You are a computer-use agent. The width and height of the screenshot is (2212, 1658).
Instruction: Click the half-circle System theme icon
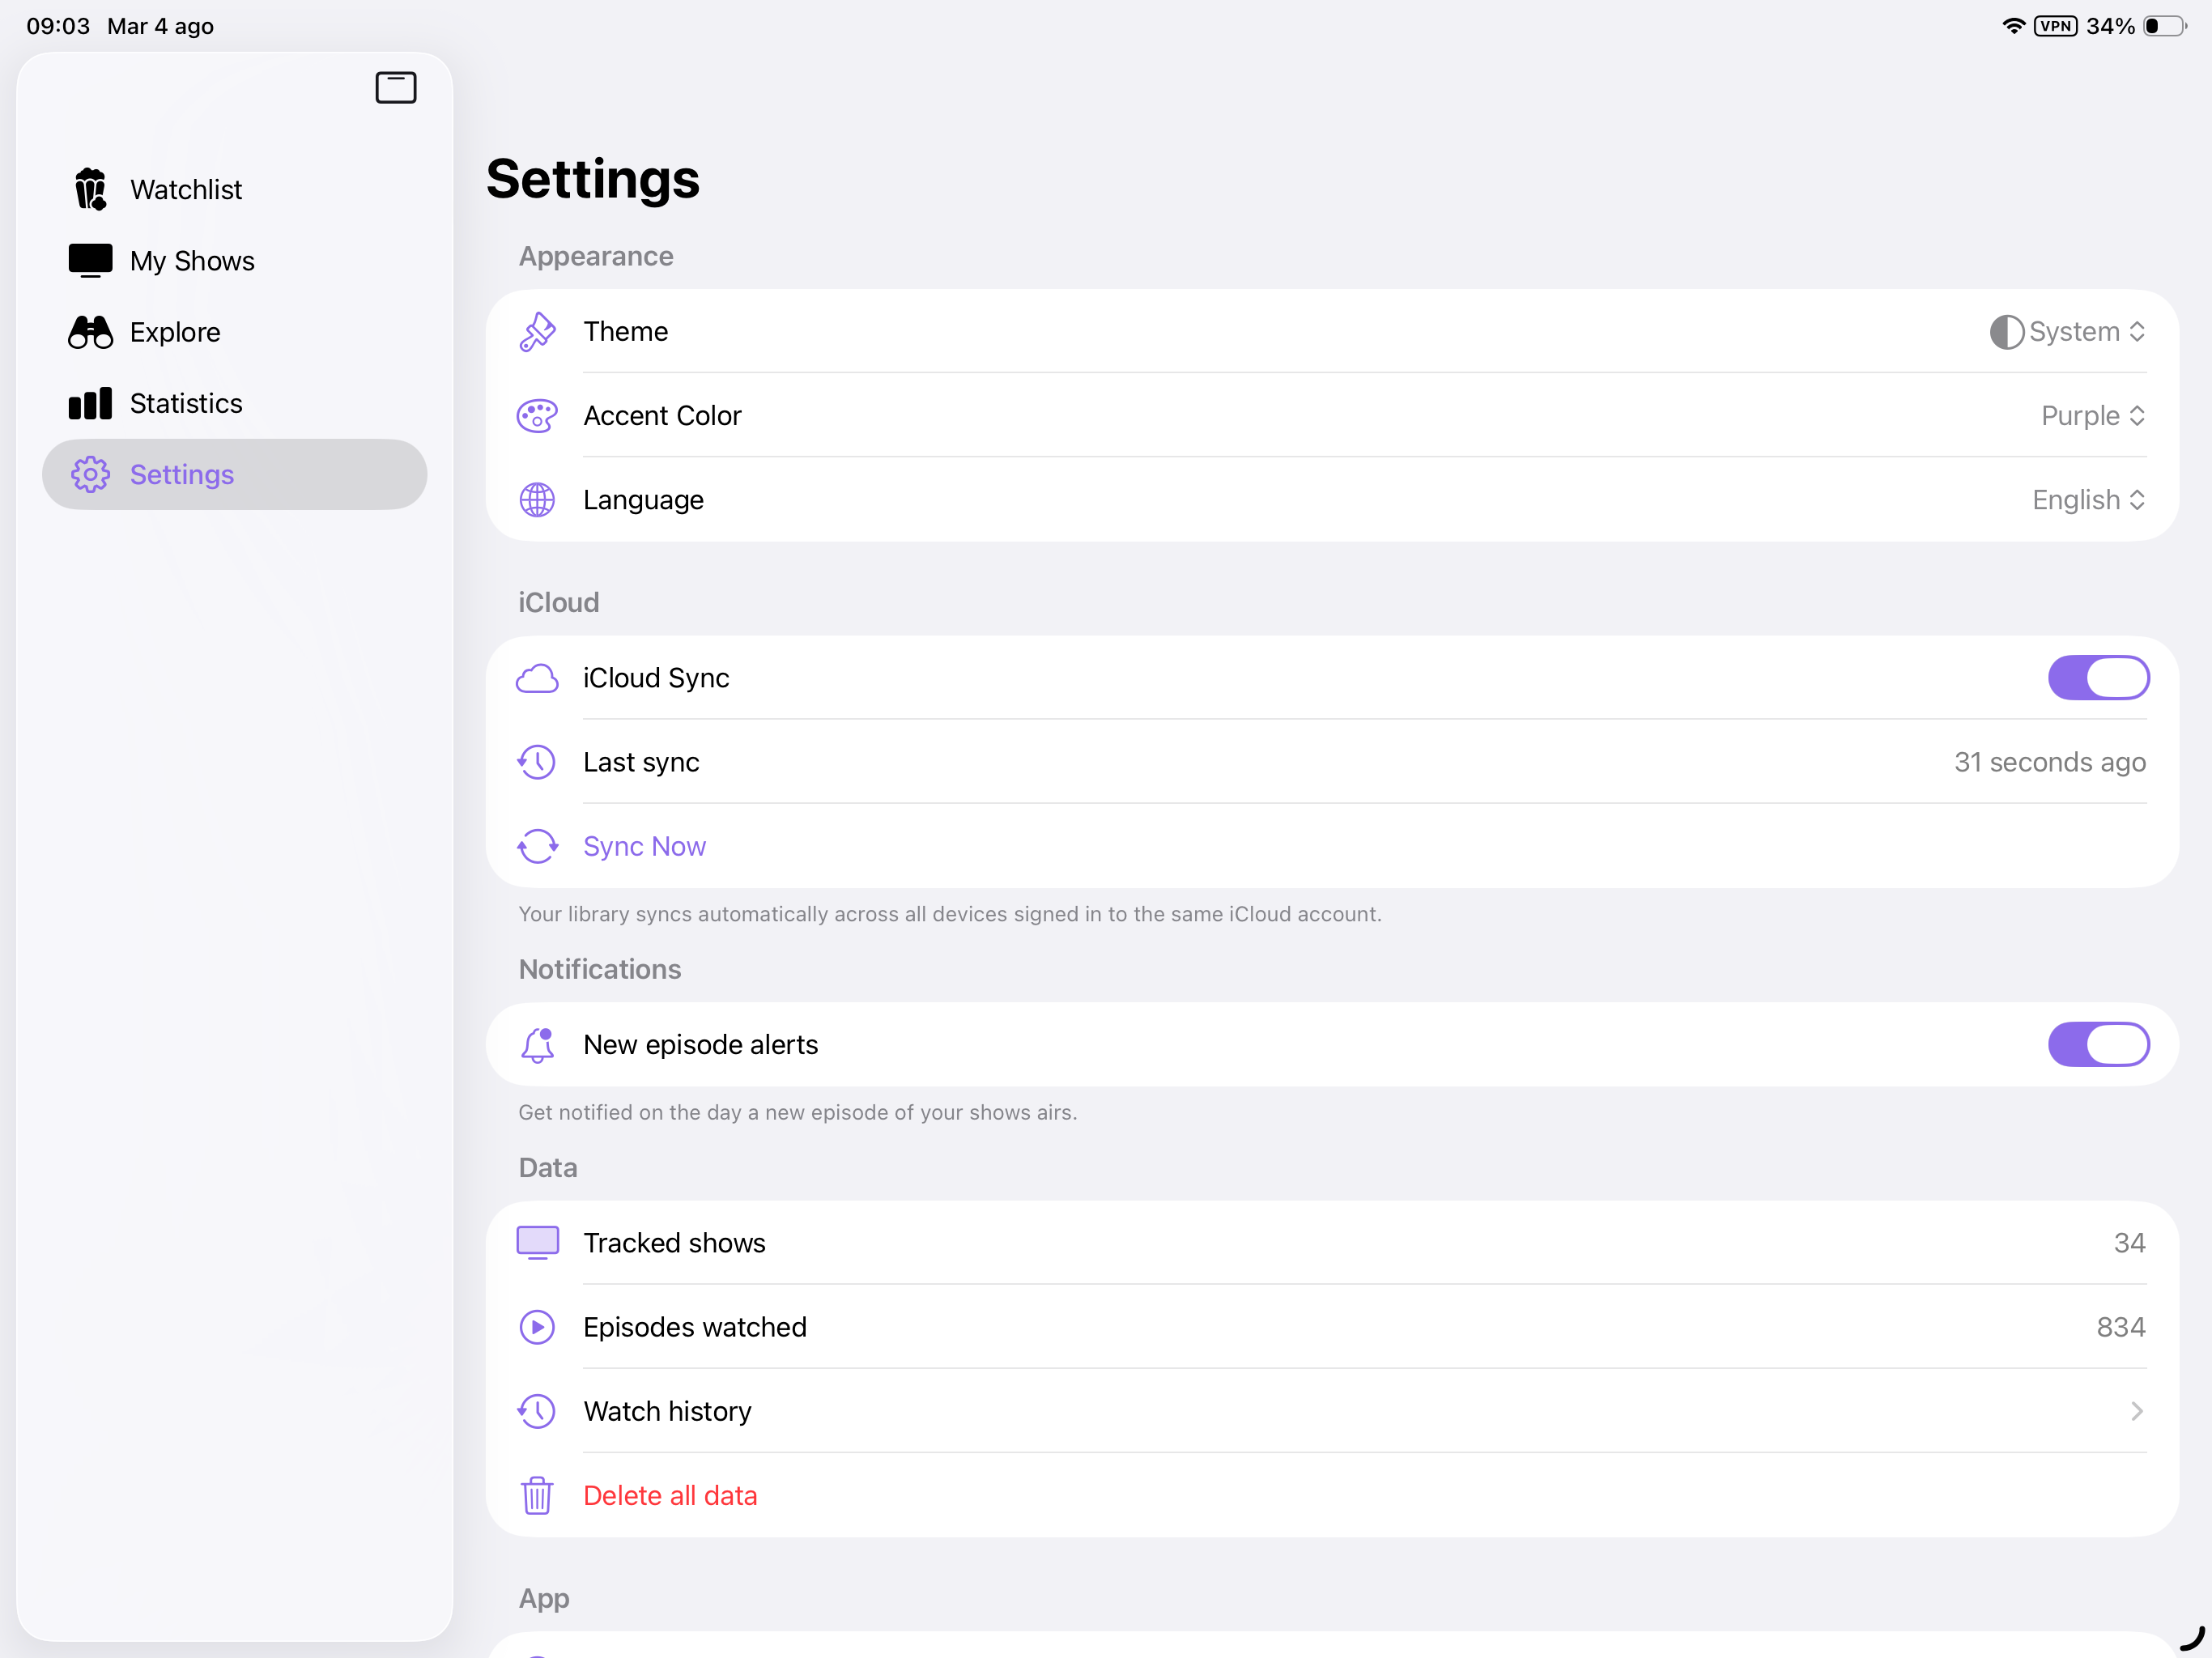[2006, 331]
